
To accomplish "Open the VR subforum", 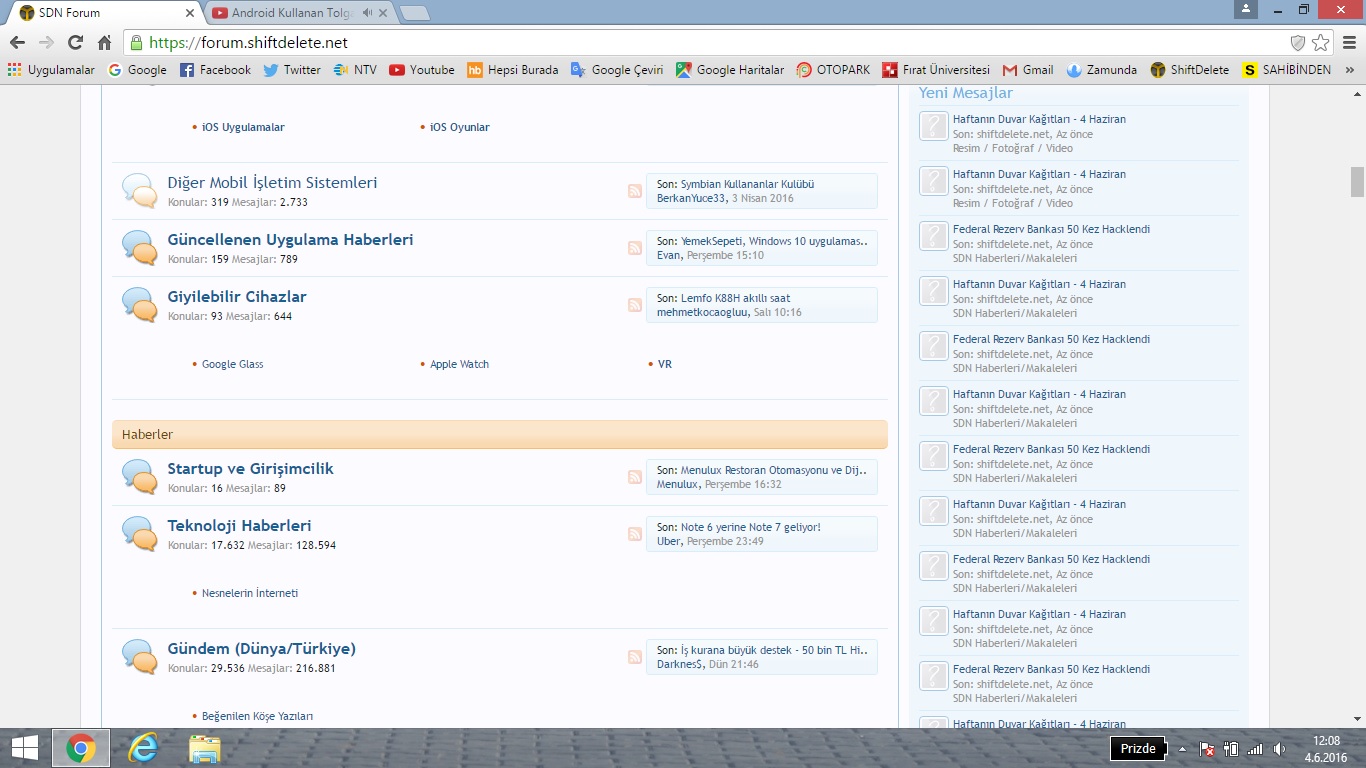I will point(665,364).
